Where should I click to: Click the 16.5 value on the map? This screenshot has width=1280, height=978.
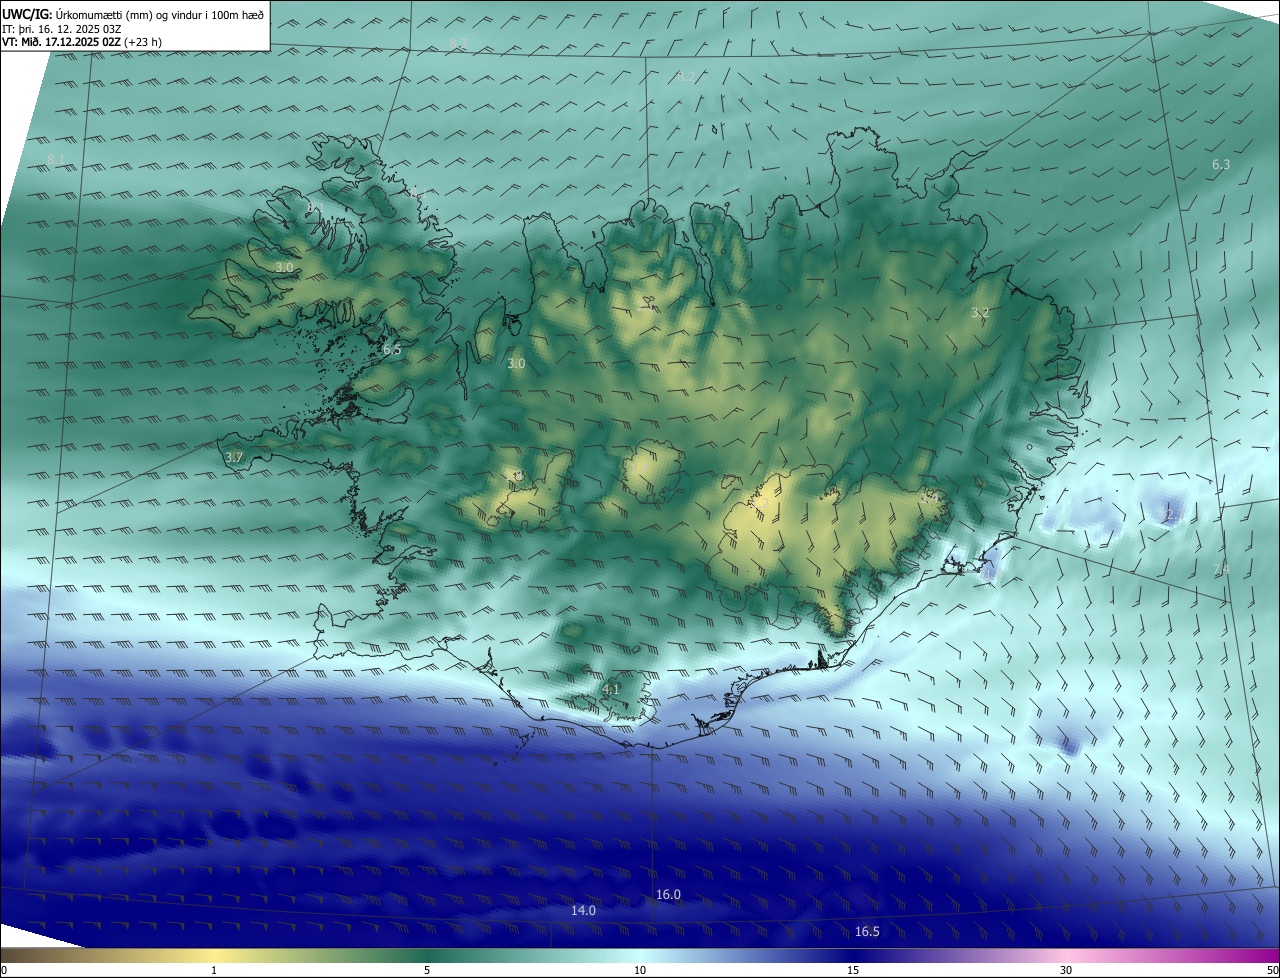point(867,931)
